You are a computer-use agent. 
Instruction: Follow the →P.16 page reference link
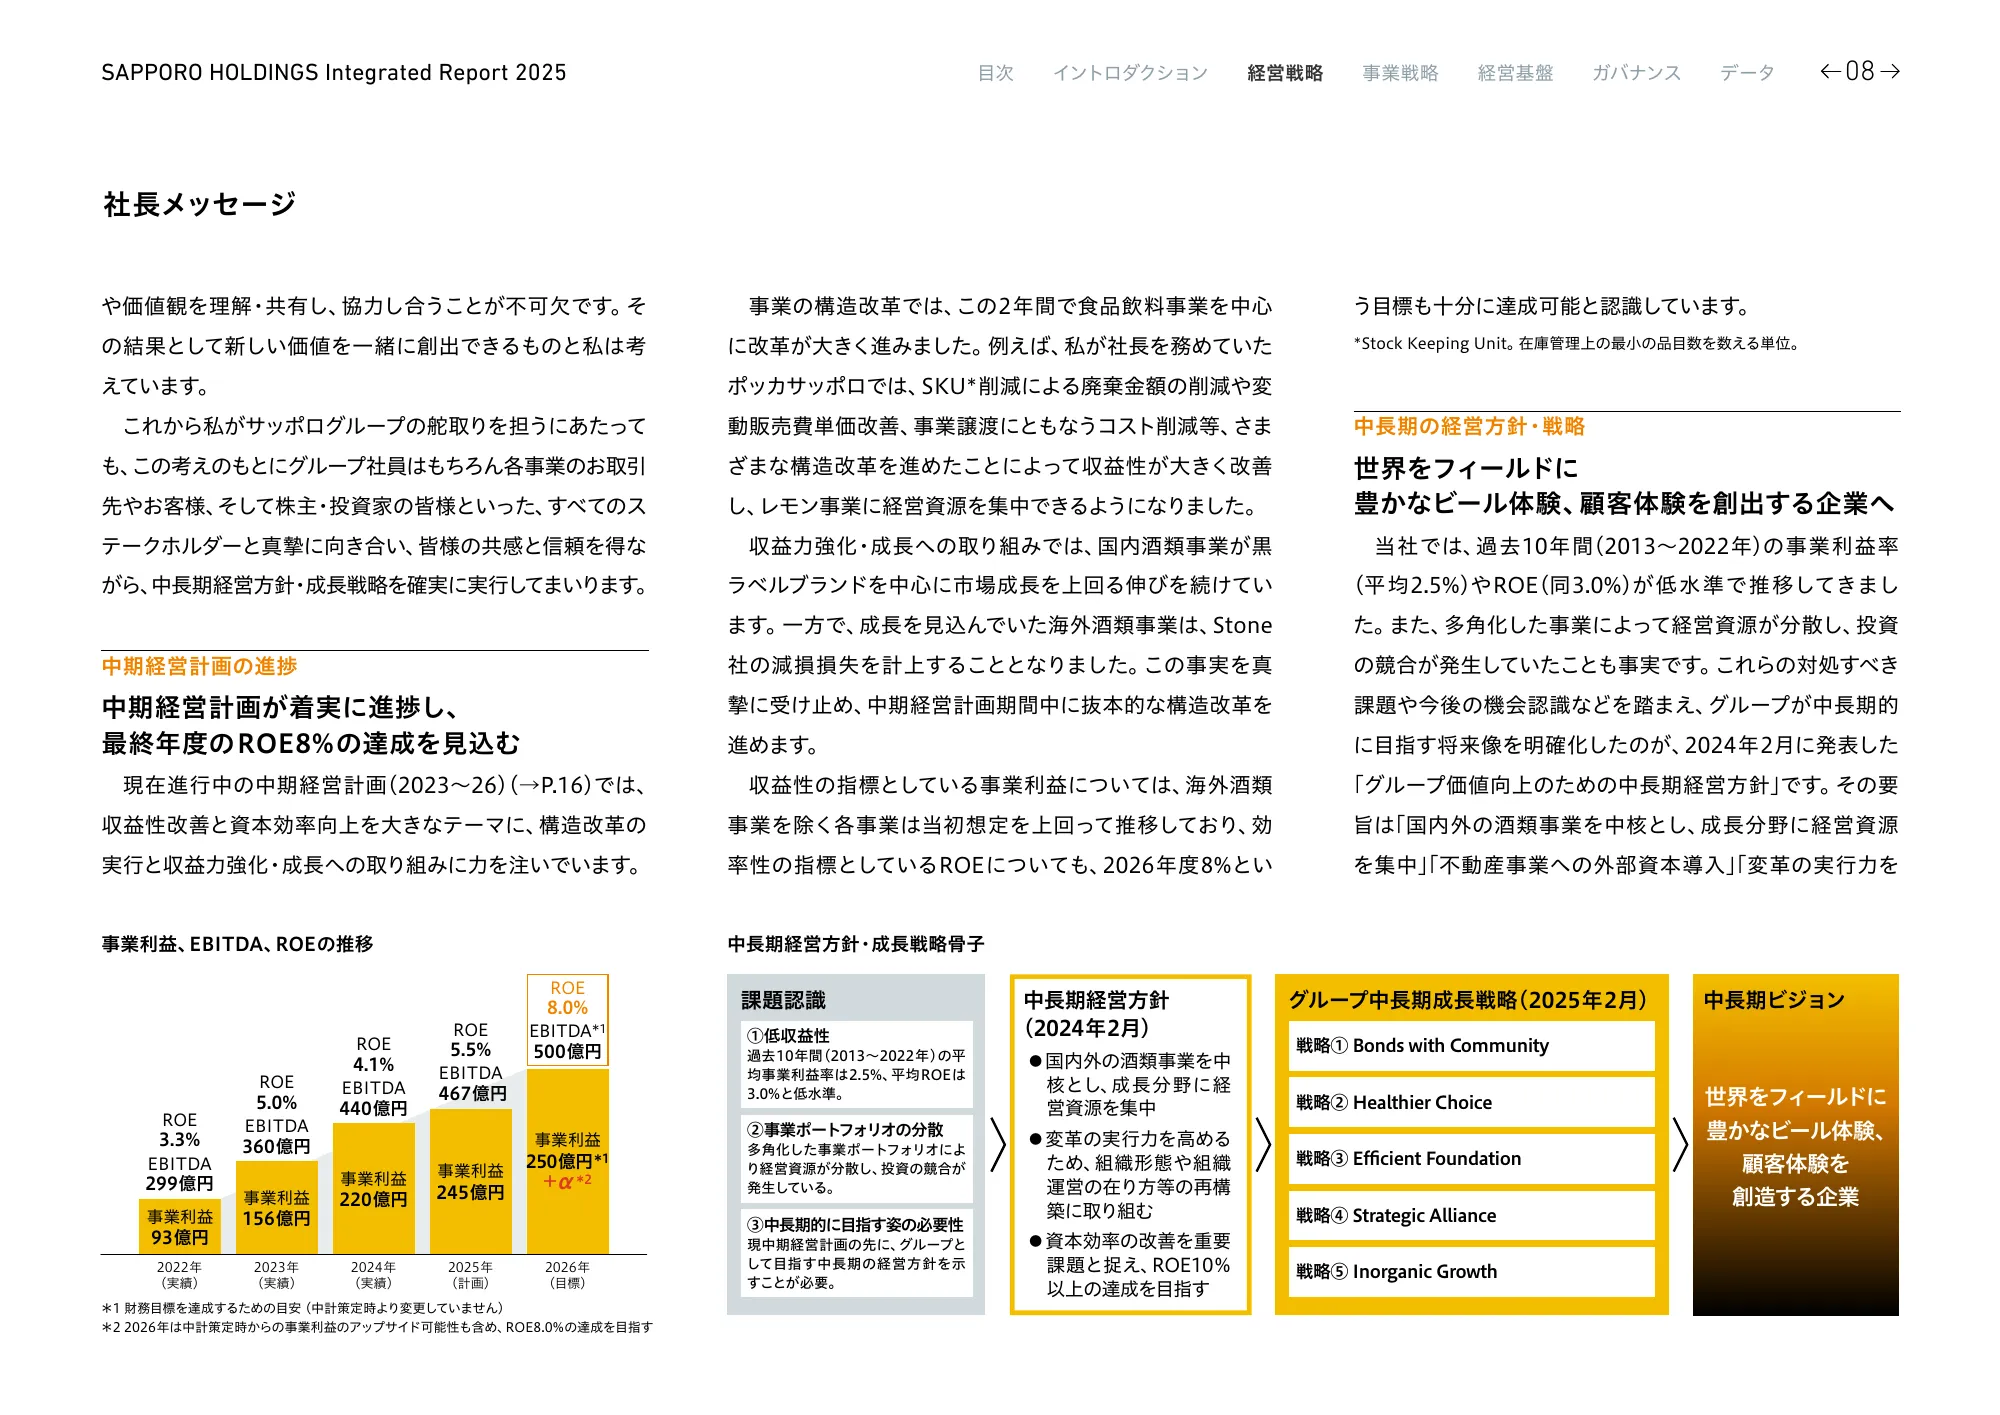(554, 785)
